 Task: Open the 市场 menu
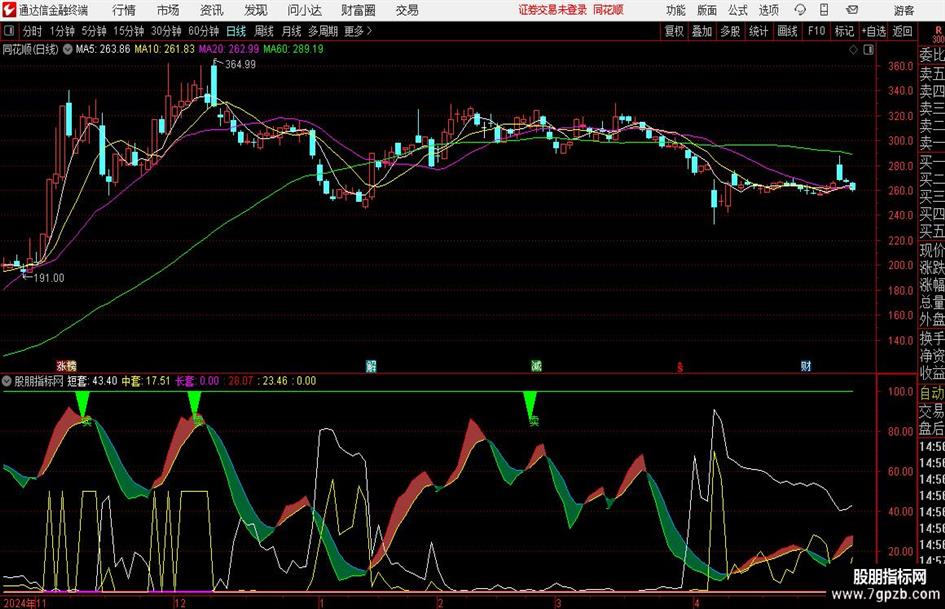coord(168,10)
